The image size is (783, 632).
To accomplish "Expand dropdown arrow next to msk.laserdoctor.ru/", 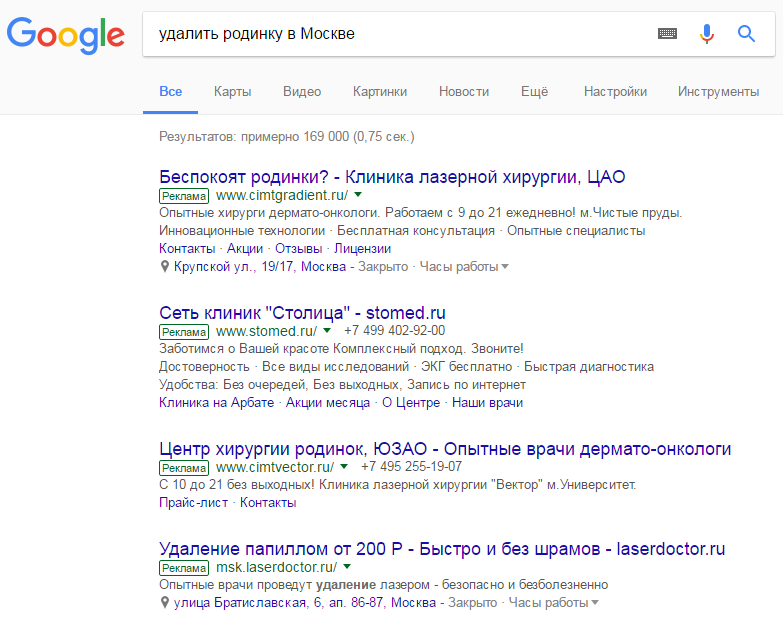I will [347, 567].
